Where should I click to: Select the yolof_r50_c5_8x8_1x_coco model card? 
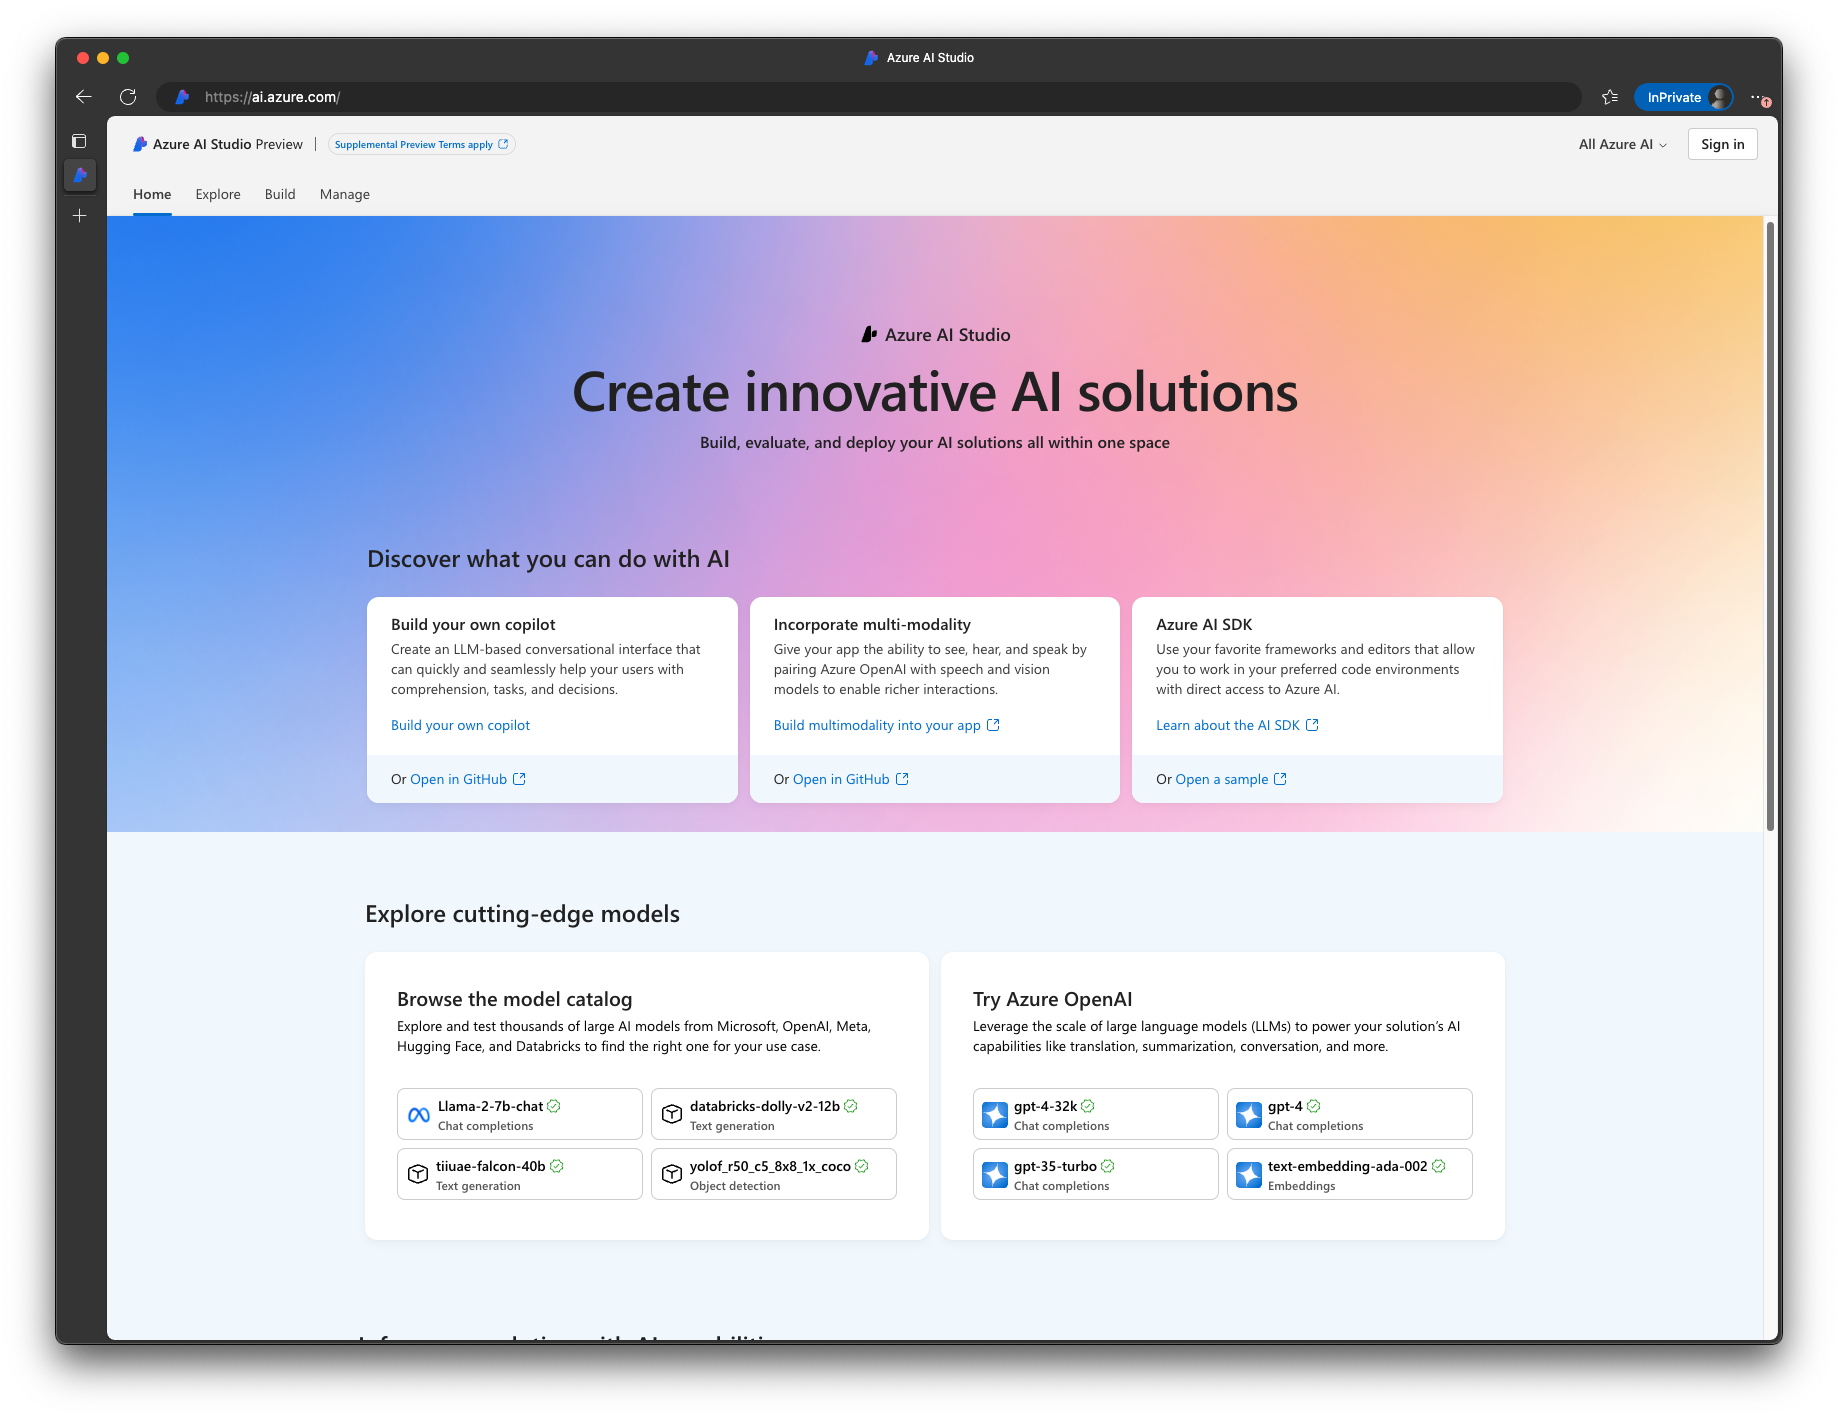[x=773, y=1174]
